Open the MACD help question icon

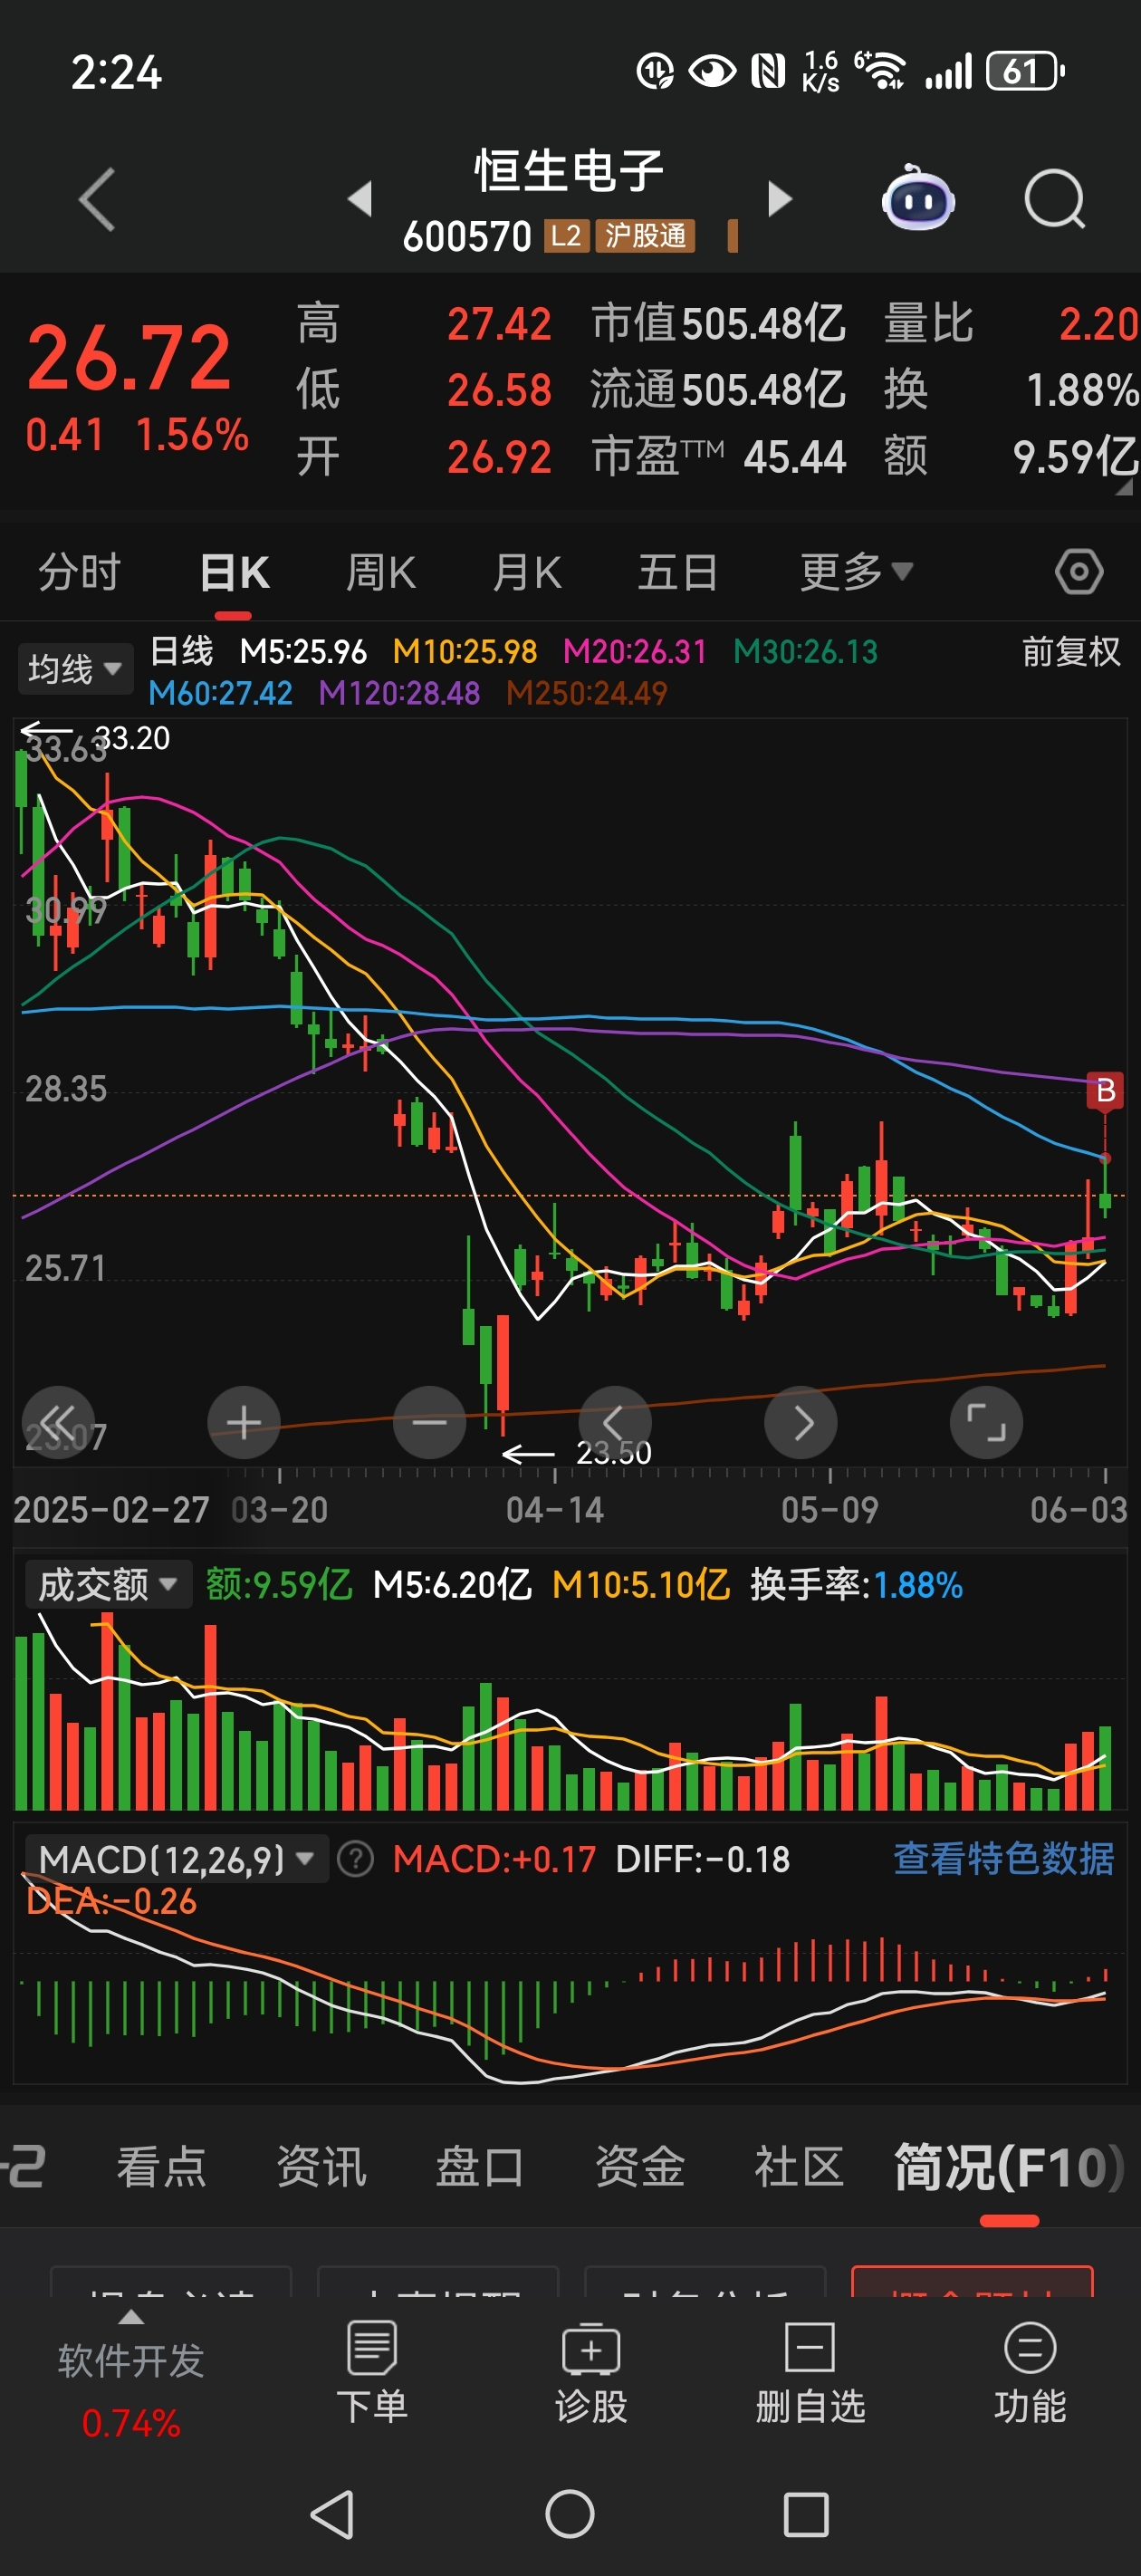coord(355,1859)
